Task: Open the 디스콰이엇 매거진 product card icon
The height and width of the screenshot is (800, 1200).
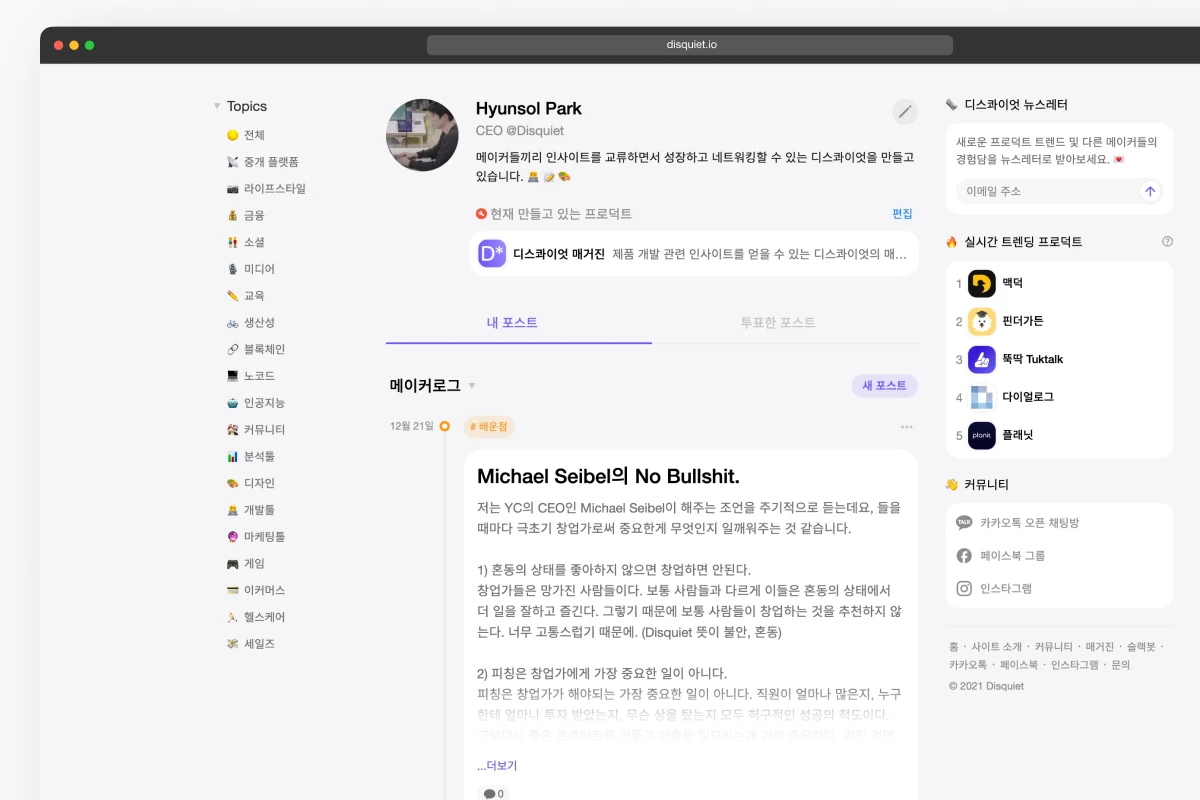Action: (492, 254)
